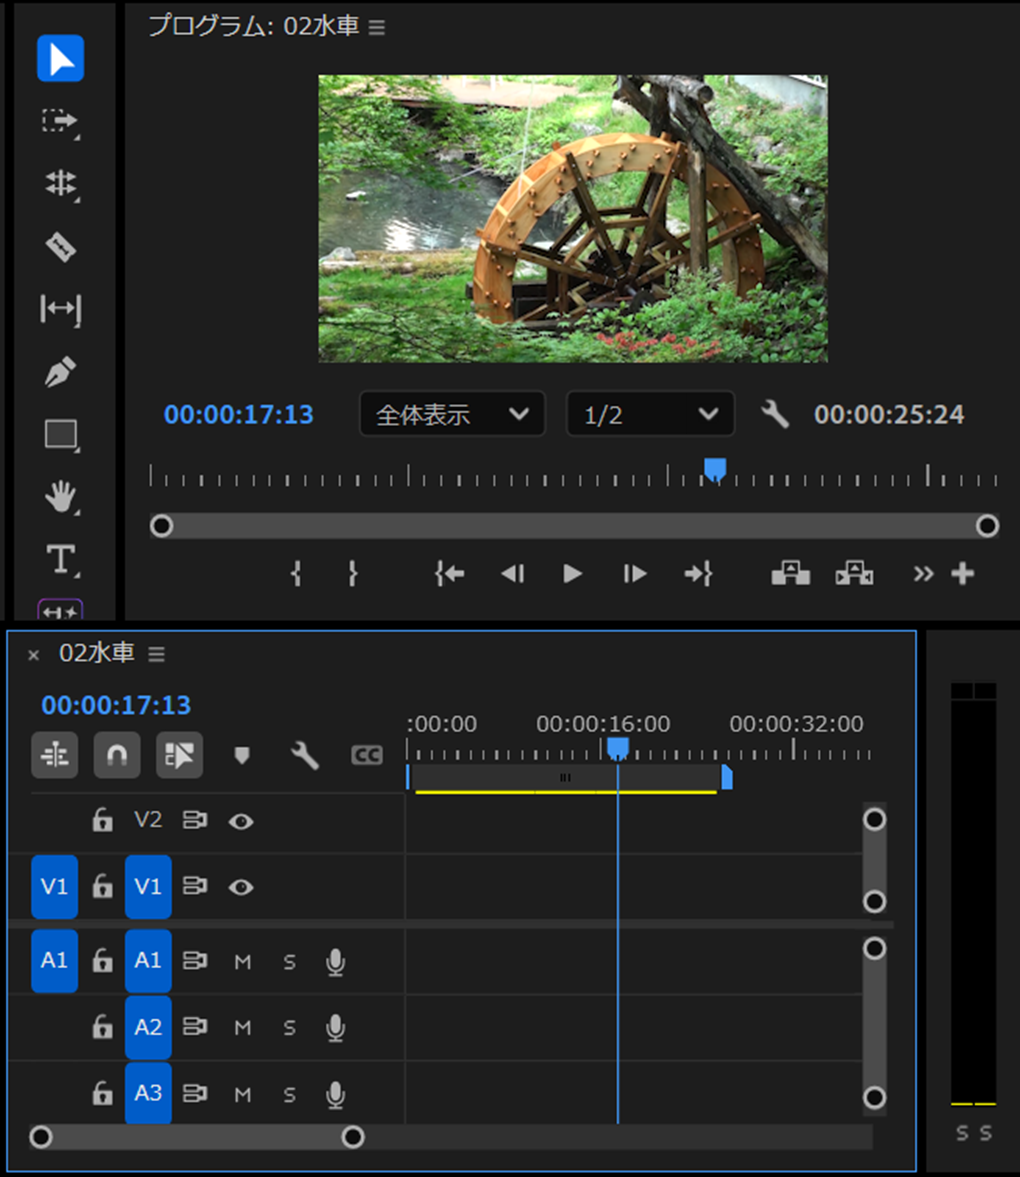The image size is (1020, 1177).
Task: Grab the Hand tool
Action: (60, 497)
